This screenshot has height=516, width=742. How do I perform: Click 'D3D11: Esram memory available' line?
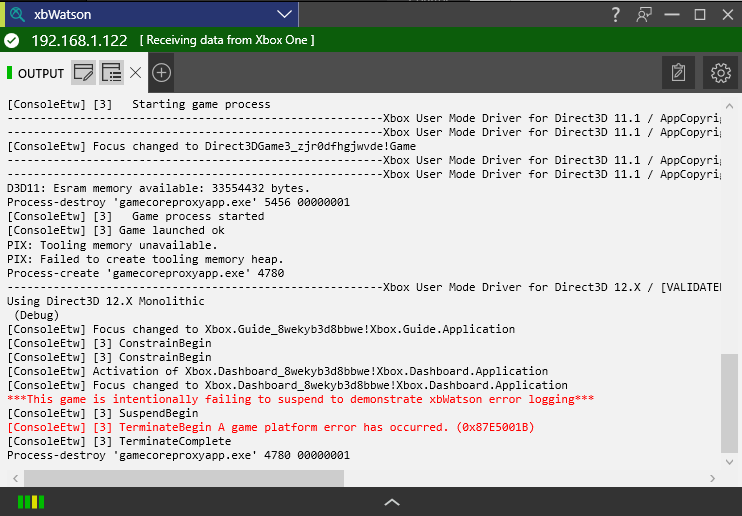[159, 188]
